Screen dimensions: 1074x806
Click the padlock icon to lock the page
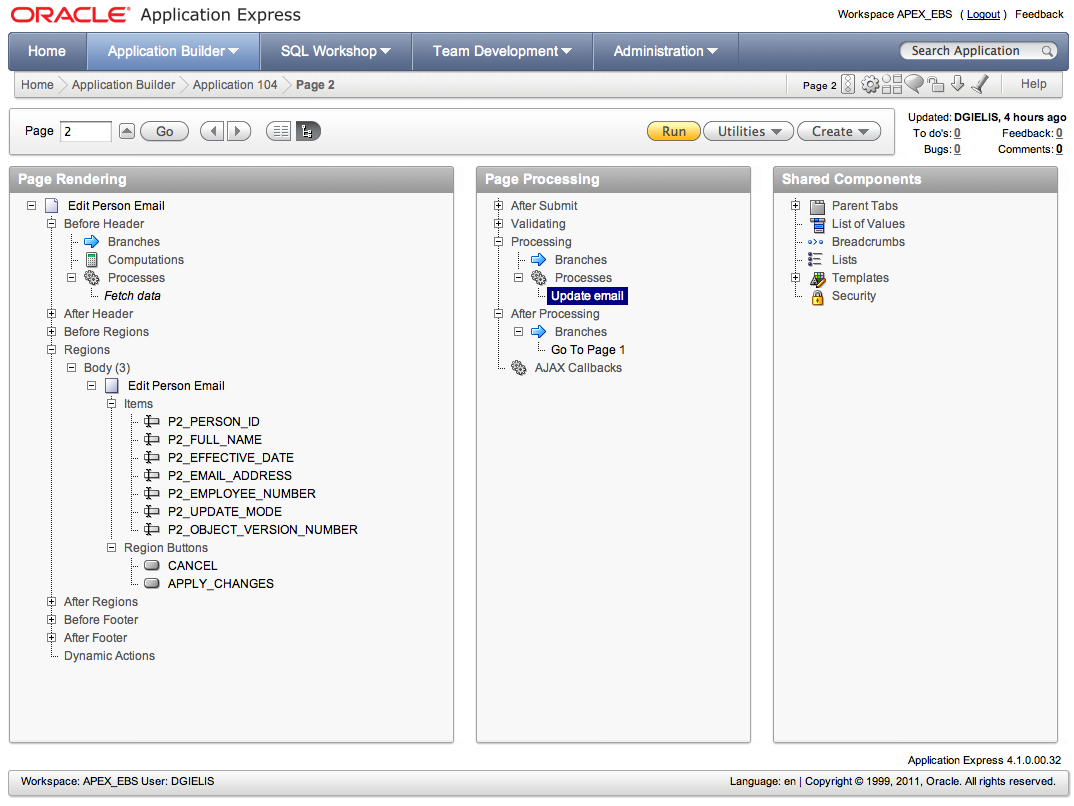pyautogui.click(x=936, y=84)
